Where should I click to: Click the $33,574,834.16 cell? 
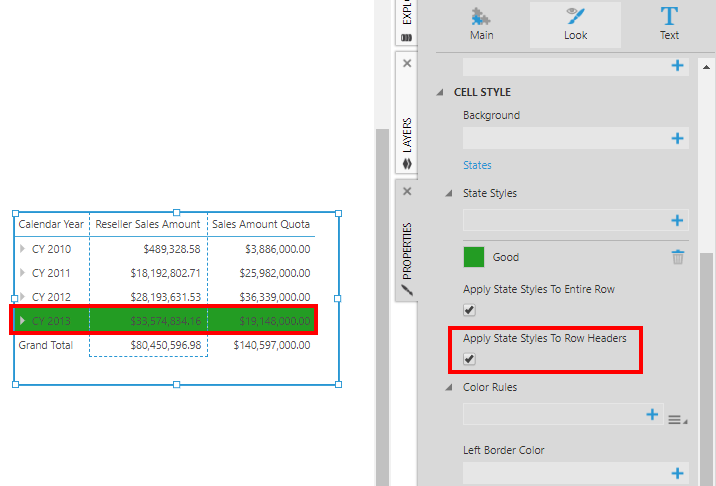point(165,321)
